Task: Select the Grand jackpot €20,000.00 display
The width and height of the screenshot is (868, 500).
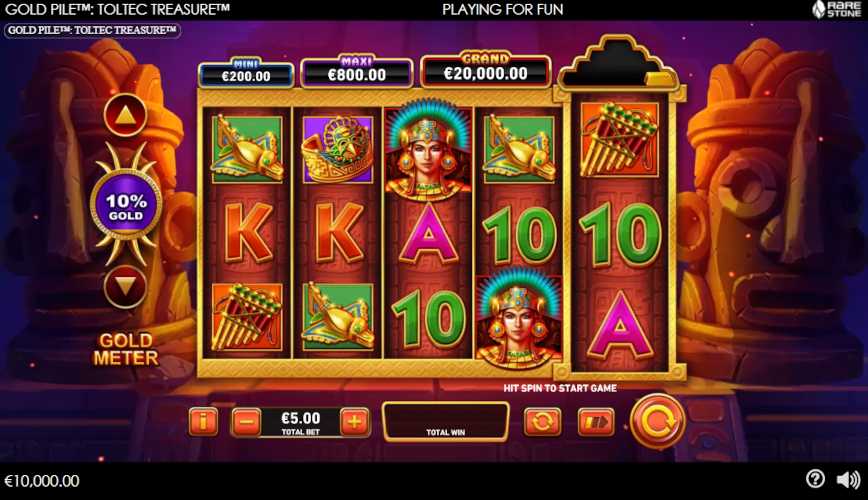Action: pos(485,71)
